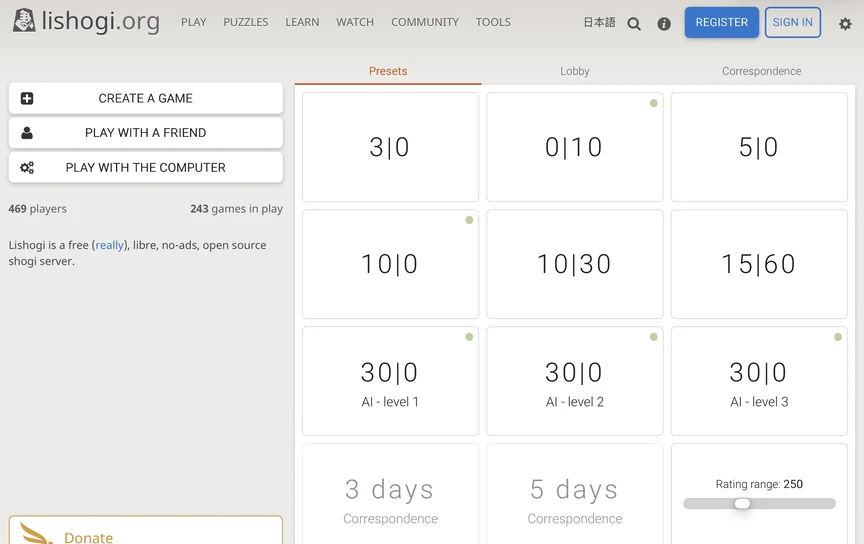Viewport: 864px width, 544px height.
Task: Select the 3|0 preset tile
Action: coord(390,148)
